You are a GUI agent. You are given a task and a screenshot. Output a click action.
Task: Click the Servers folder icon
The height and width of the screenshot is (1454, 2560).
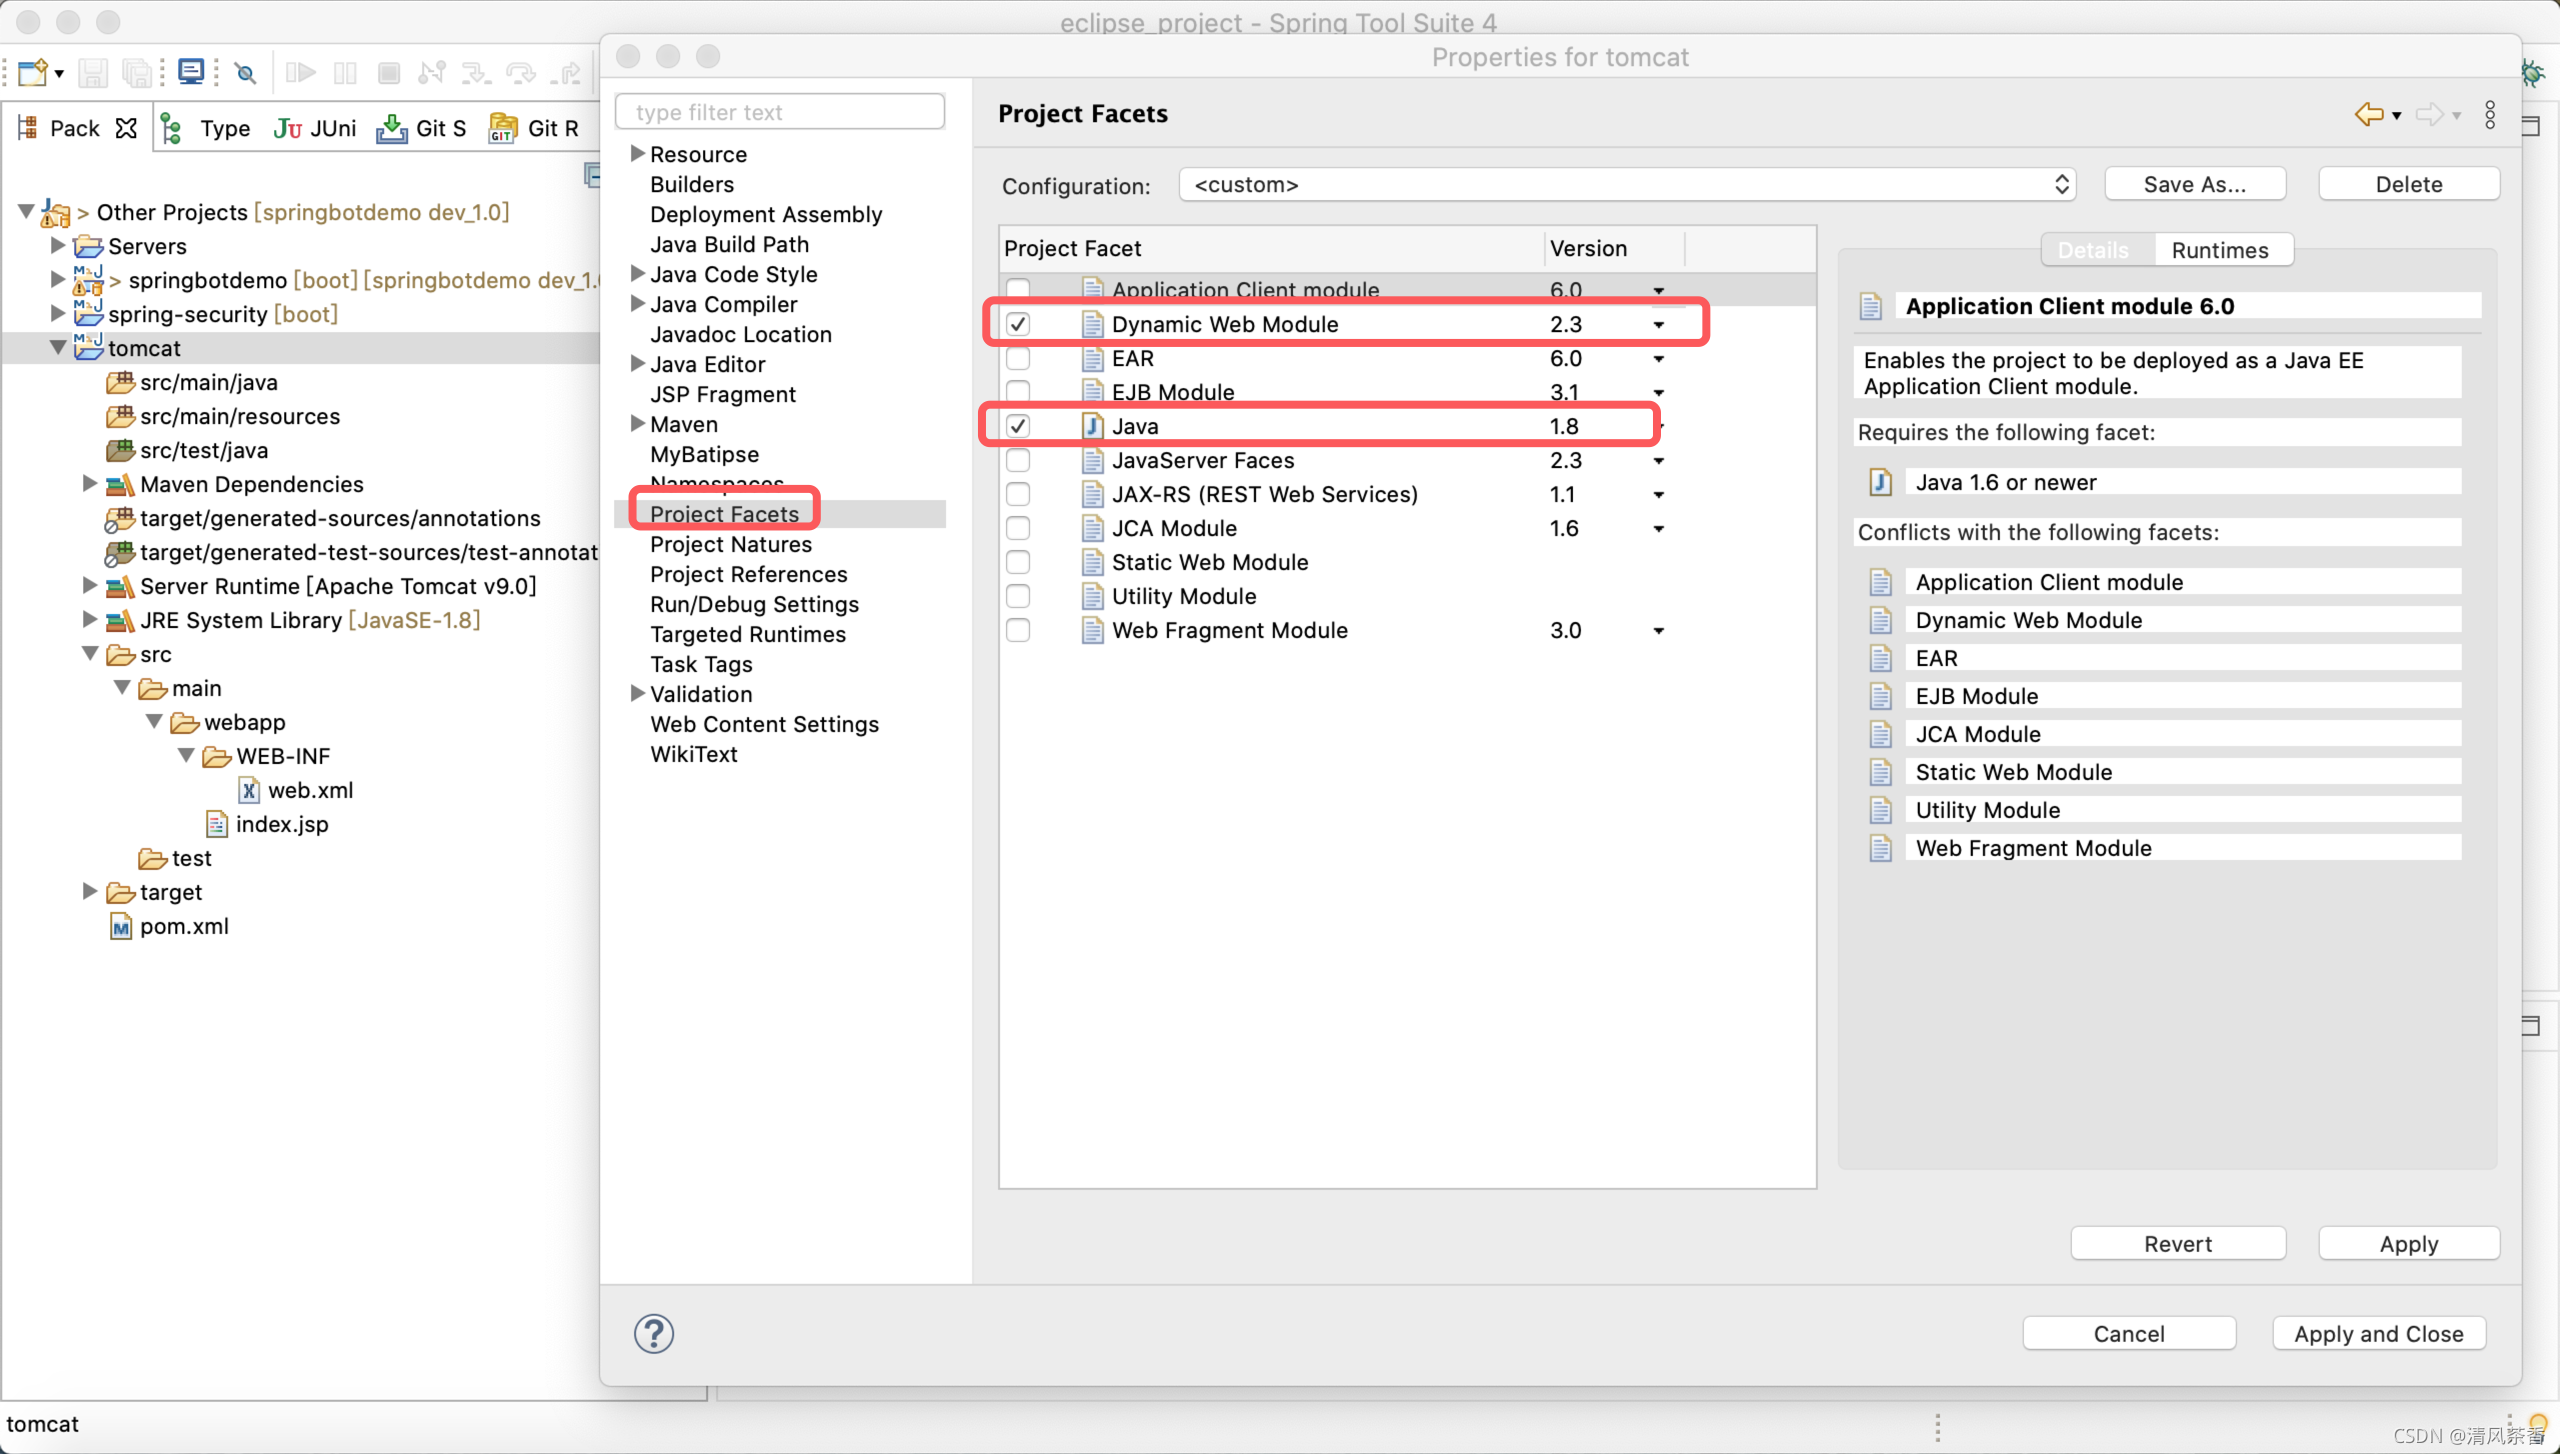[88, 245]
